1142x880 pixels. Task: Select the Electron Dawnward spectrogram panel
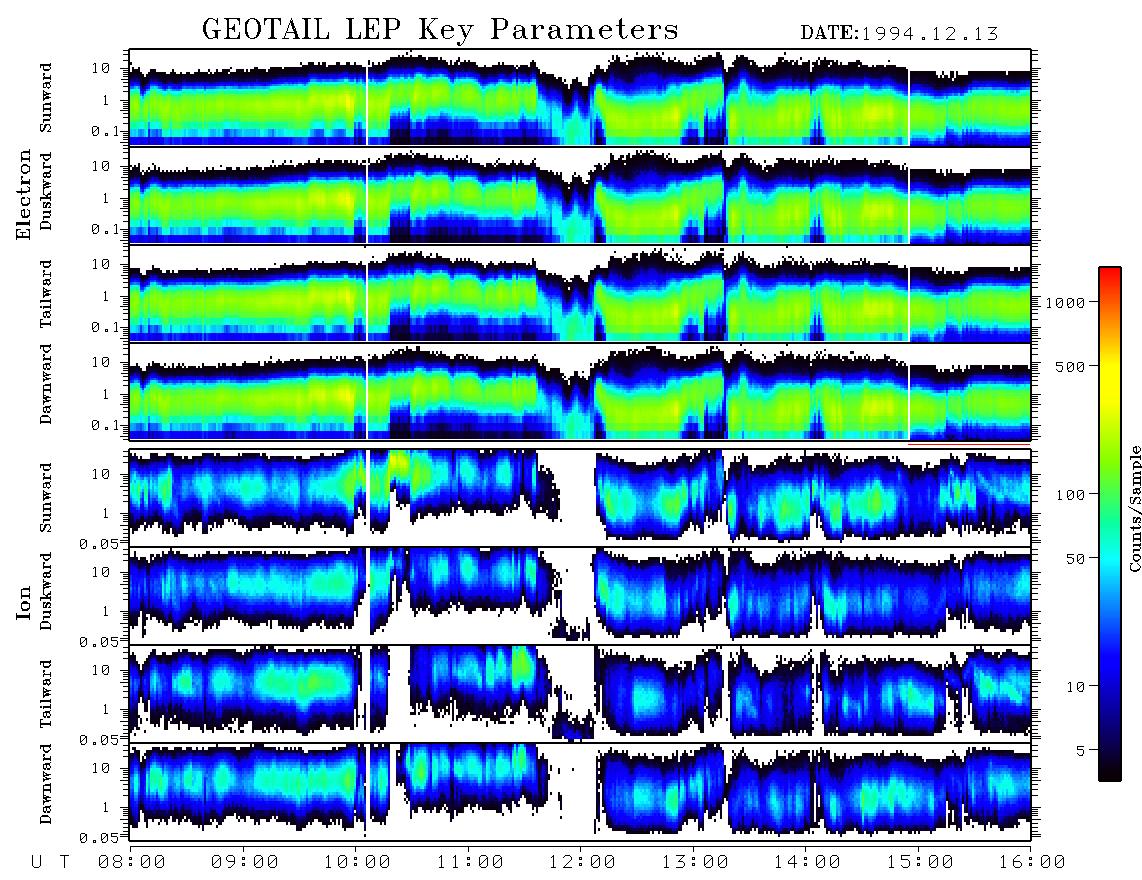580,392
